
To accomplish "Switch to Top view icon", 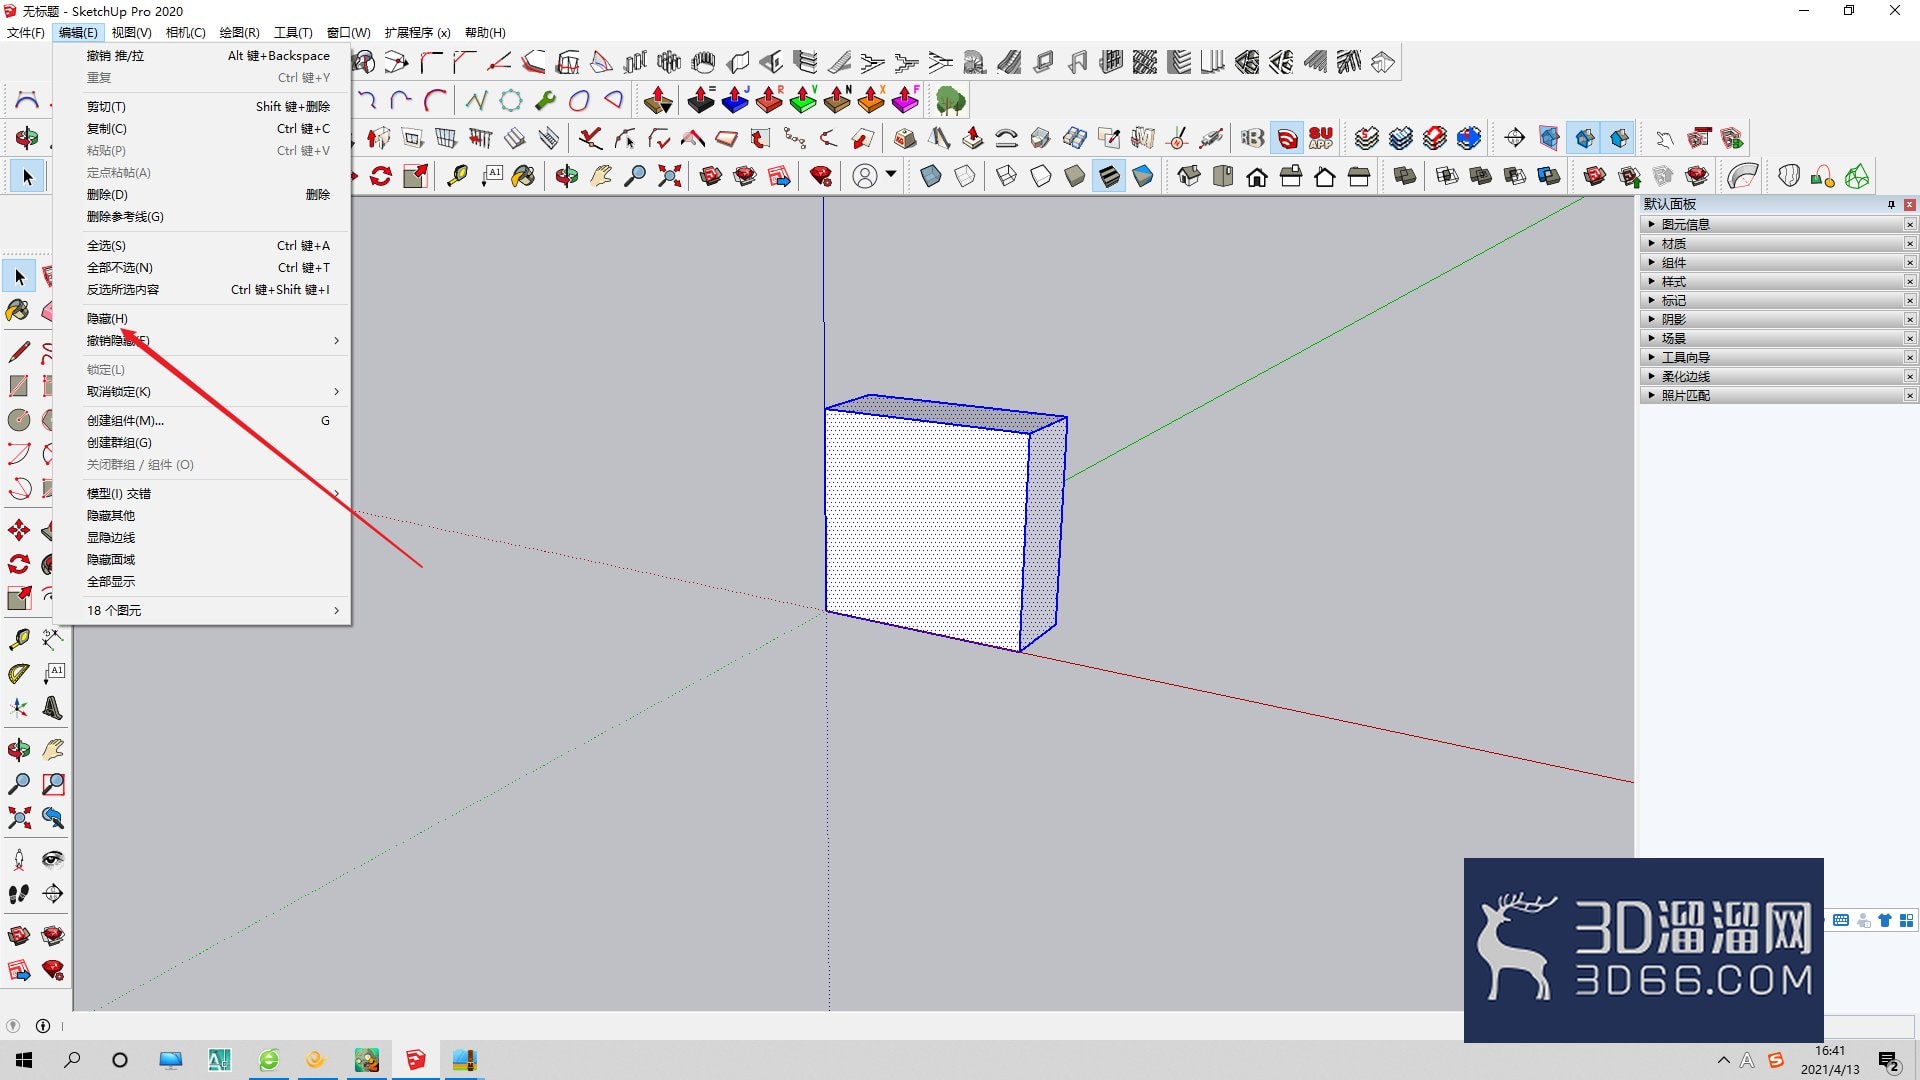I will [x=1223, y=177].
